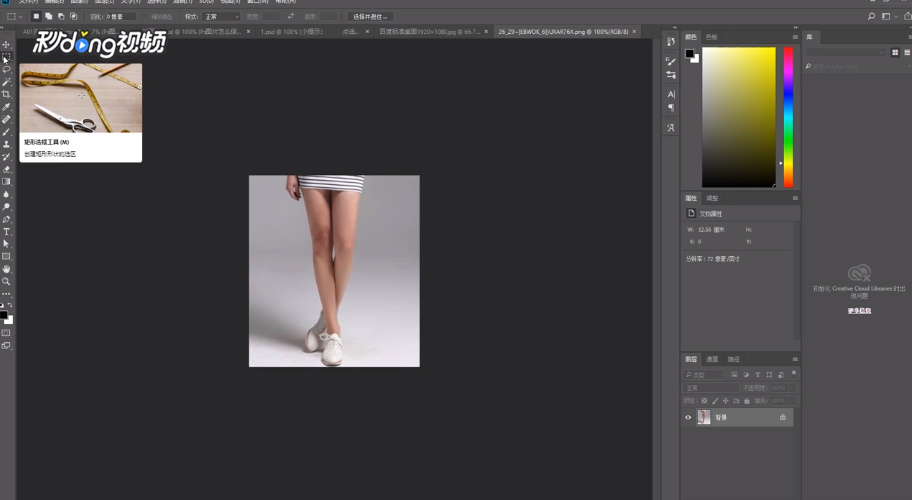912x500 pixels.
Task: Click the Background layer lock icon
Action: tap(782, 417)
